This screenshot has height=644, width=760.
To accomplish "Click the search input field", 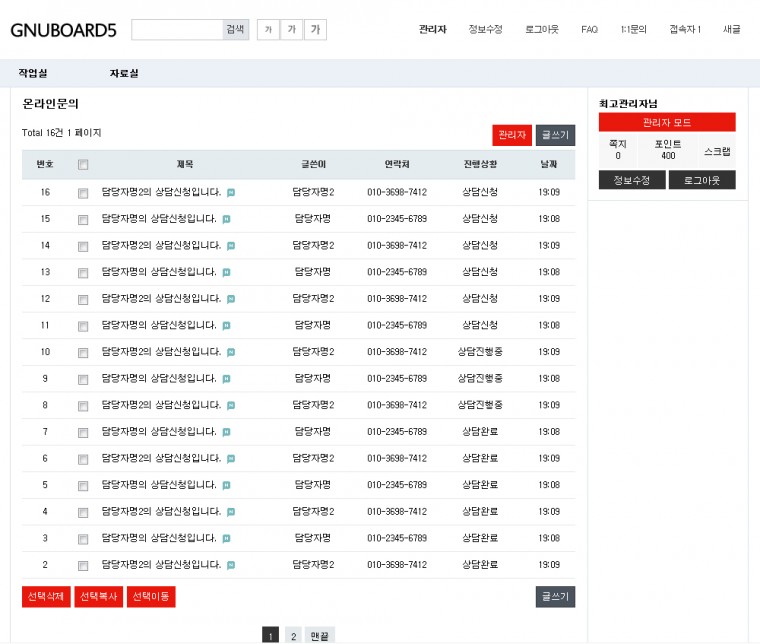I will (176, 30).
